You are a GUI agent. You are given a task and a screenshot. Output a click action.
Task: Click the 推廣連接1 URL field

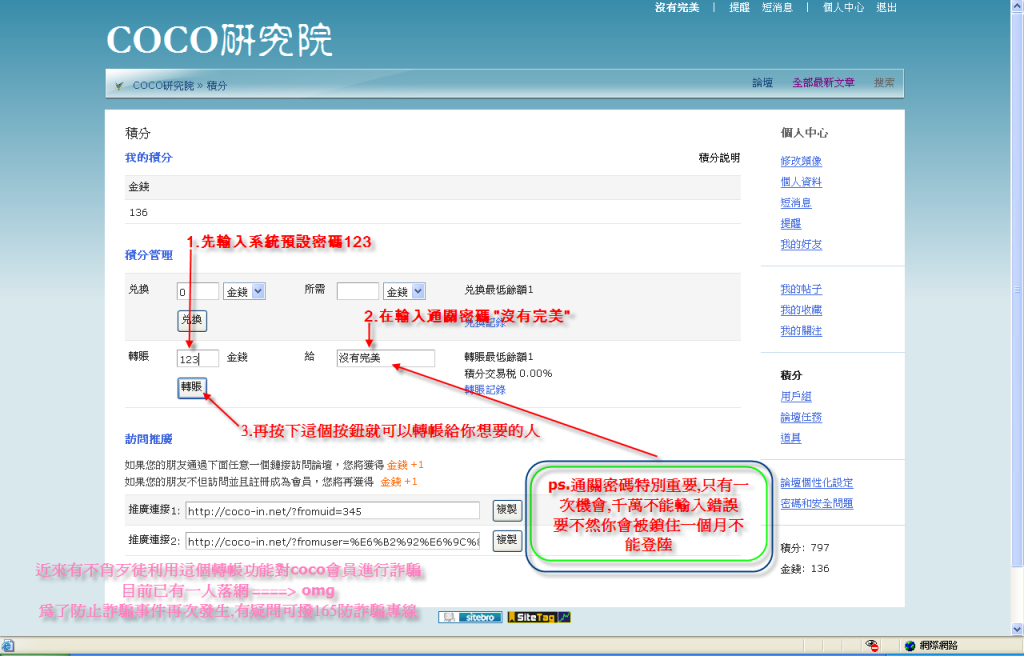click(x=332, y=511)
